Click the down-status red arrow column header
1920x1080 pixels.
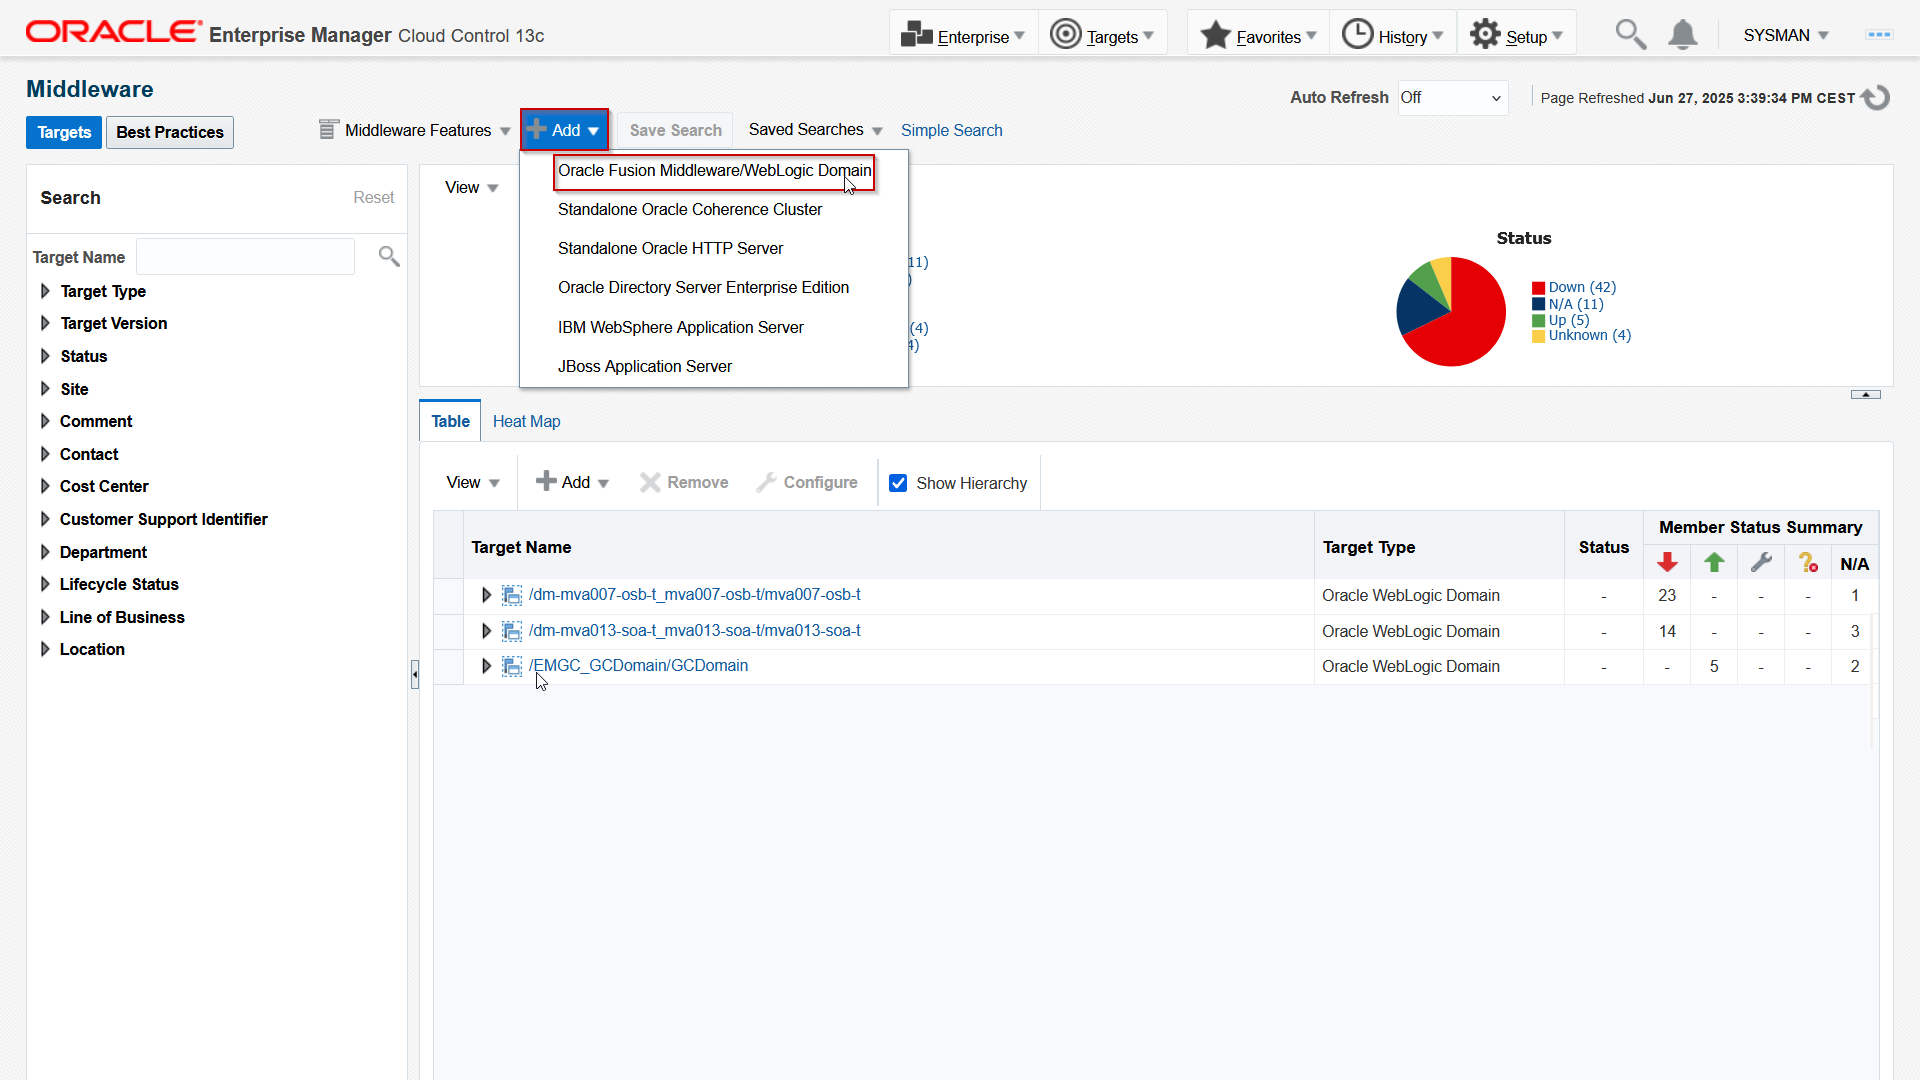[1667, 563]
